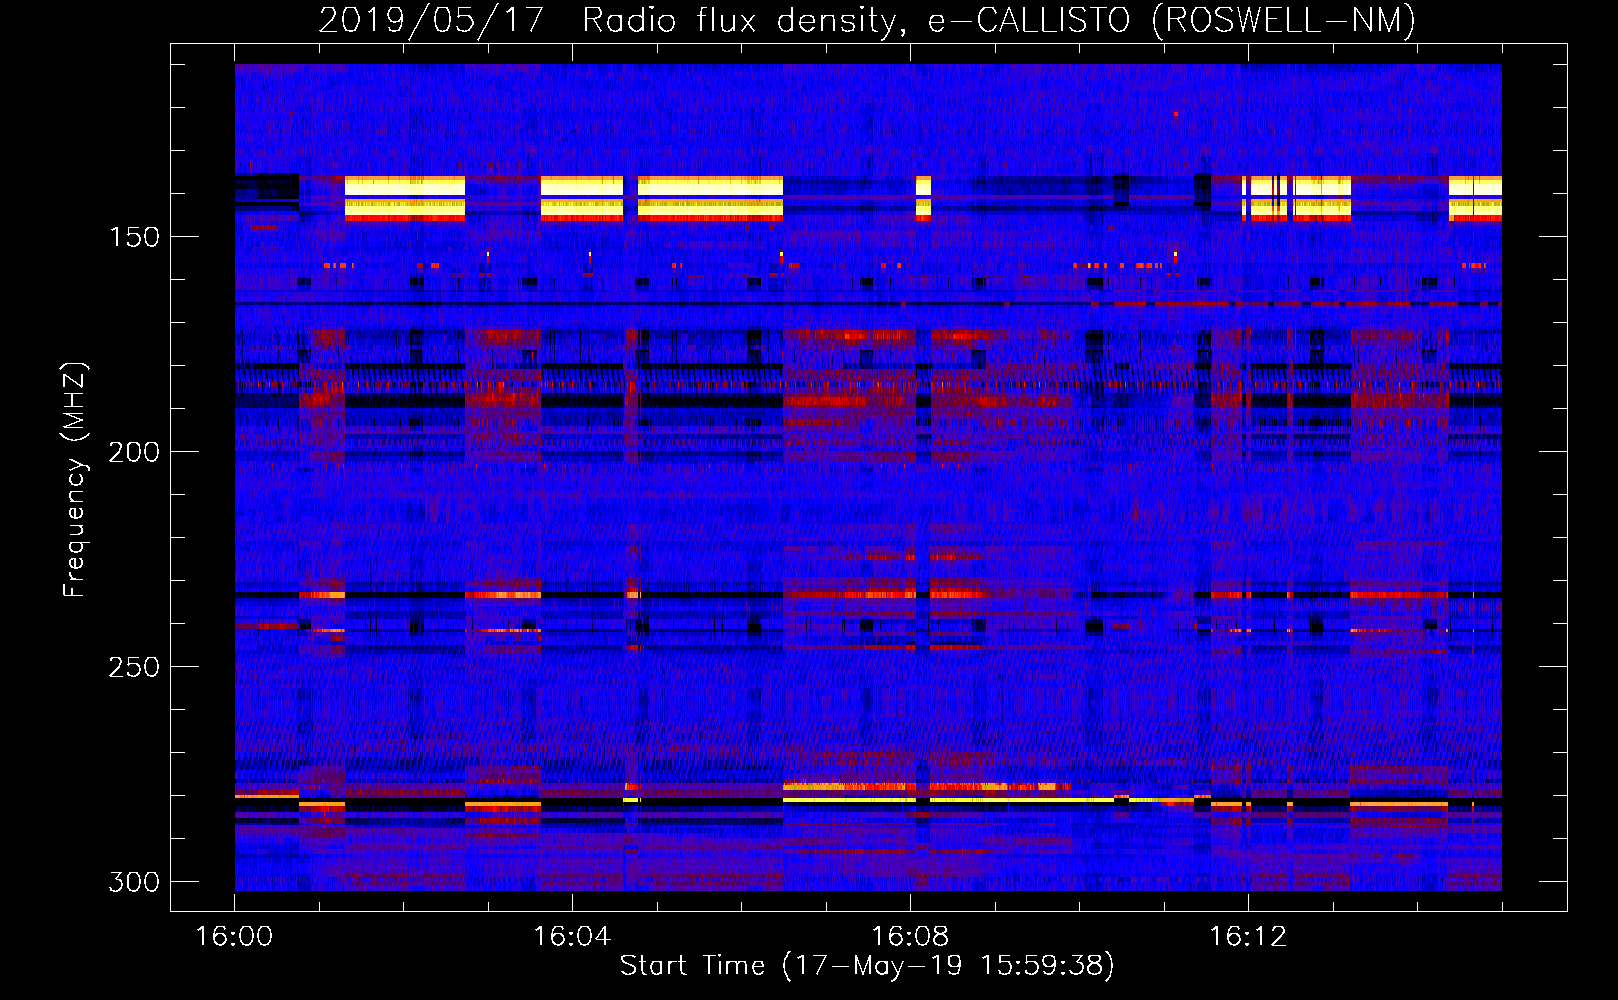Image resolution: width=1618 pixels, height=1000 pixels.
Task: Click the 300 frequency tick label
Action: [134, 882]
